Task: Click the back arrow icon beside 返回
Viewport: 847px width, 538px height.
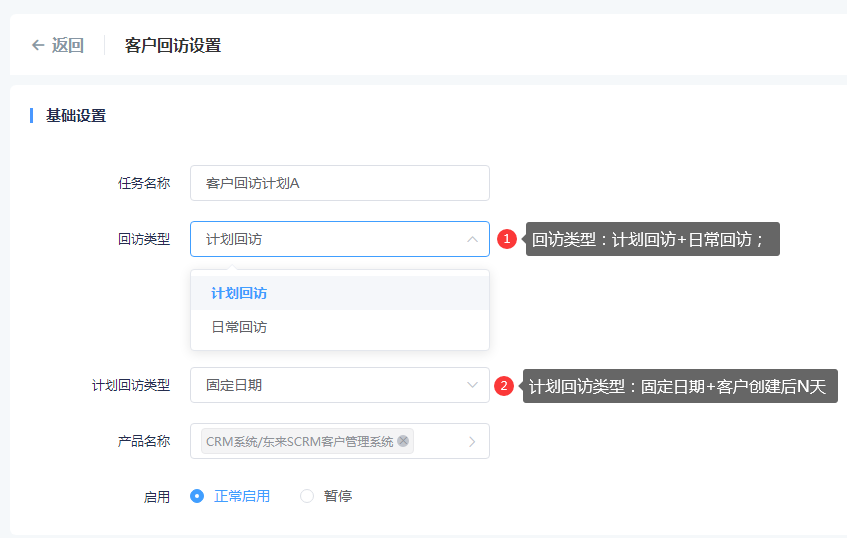Action: [x=38, y=45]
